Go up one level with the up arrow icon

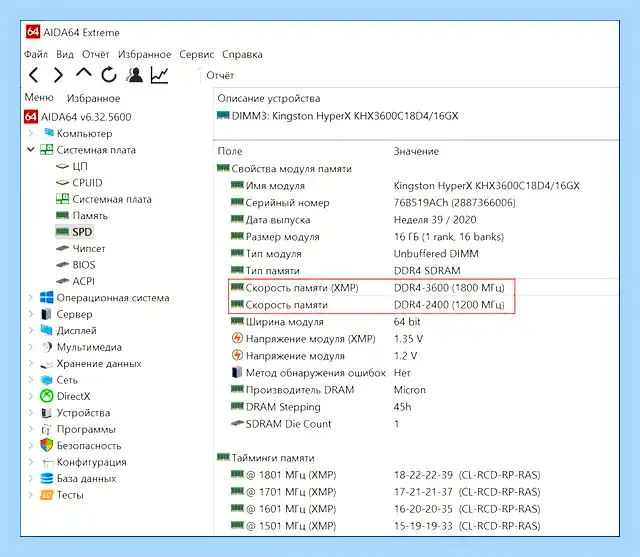tap(84, 73)
